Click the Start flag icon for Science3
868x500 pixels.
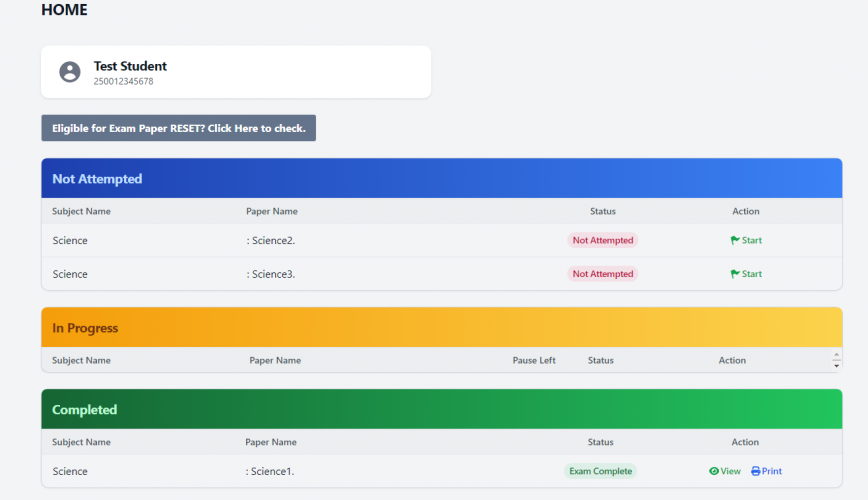735,274
